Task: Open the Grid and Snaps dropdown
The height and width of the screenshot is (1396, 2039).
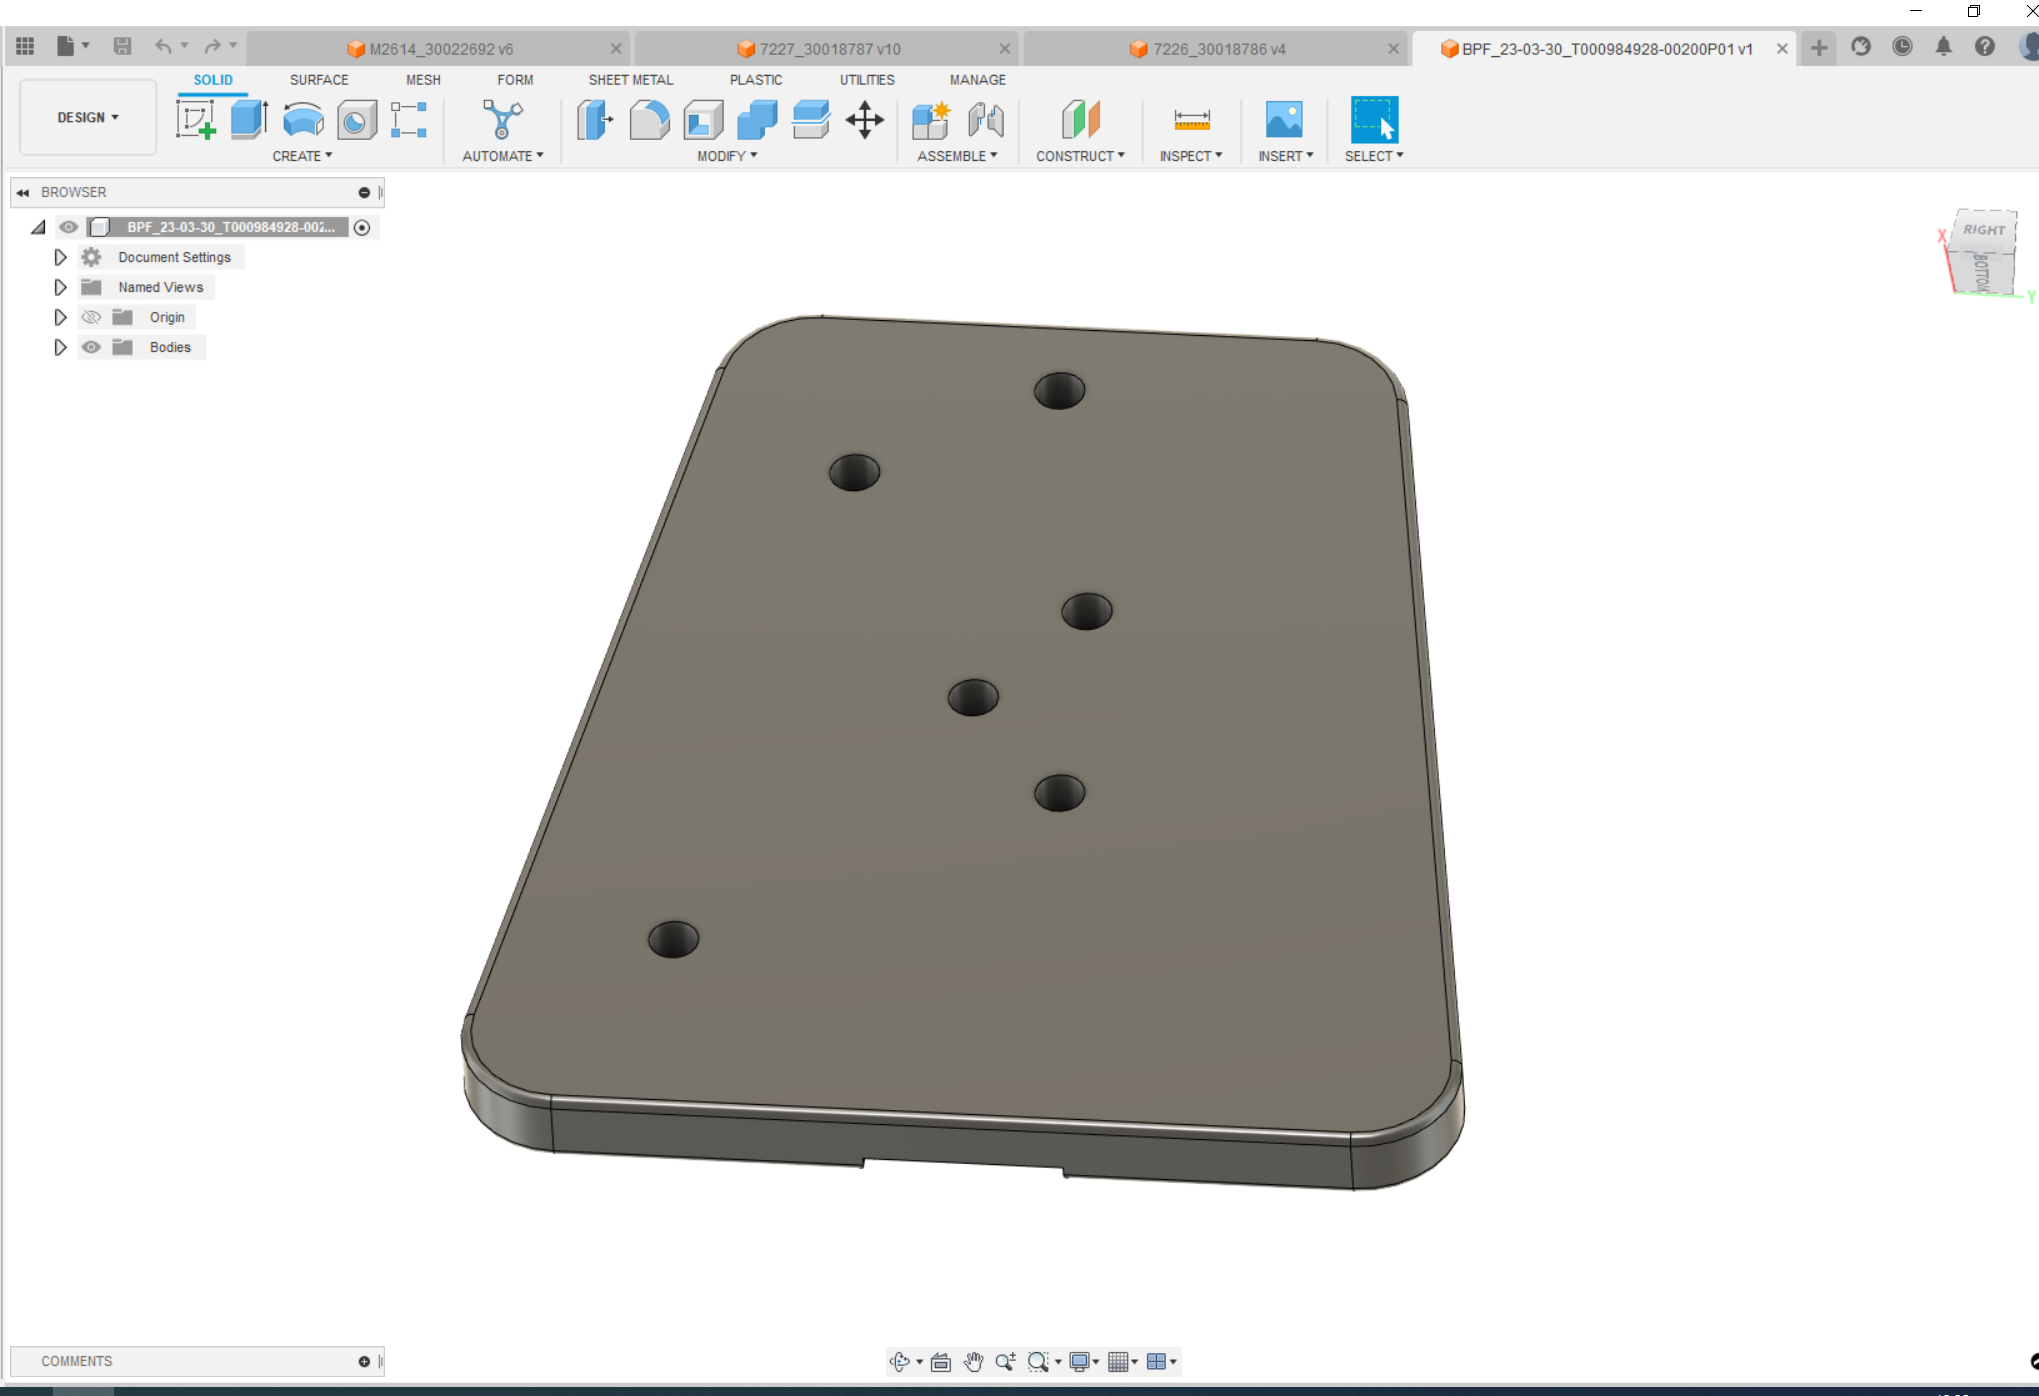Action: (x=1123, y=1361)
